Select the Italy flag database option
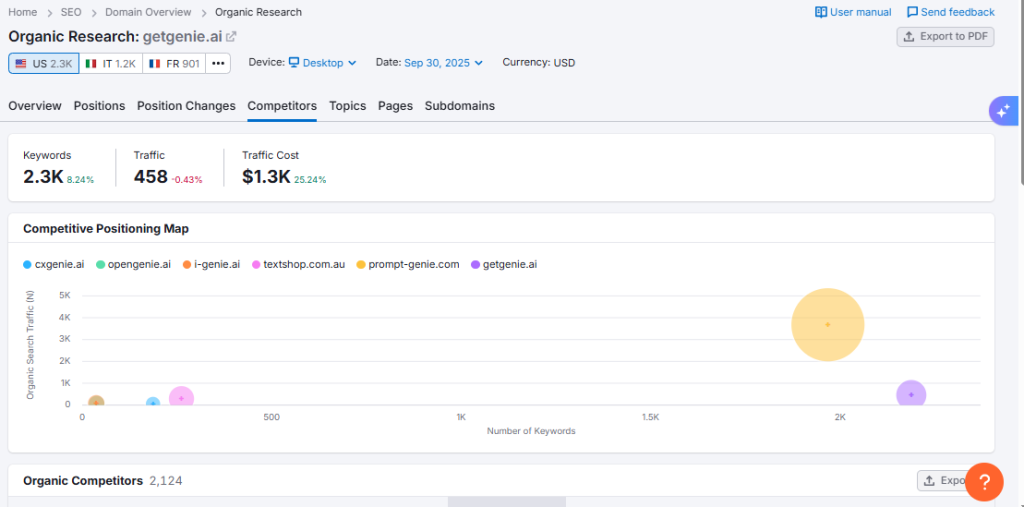The width and height of the screenshot is (1024, 507). click(110, 63)
